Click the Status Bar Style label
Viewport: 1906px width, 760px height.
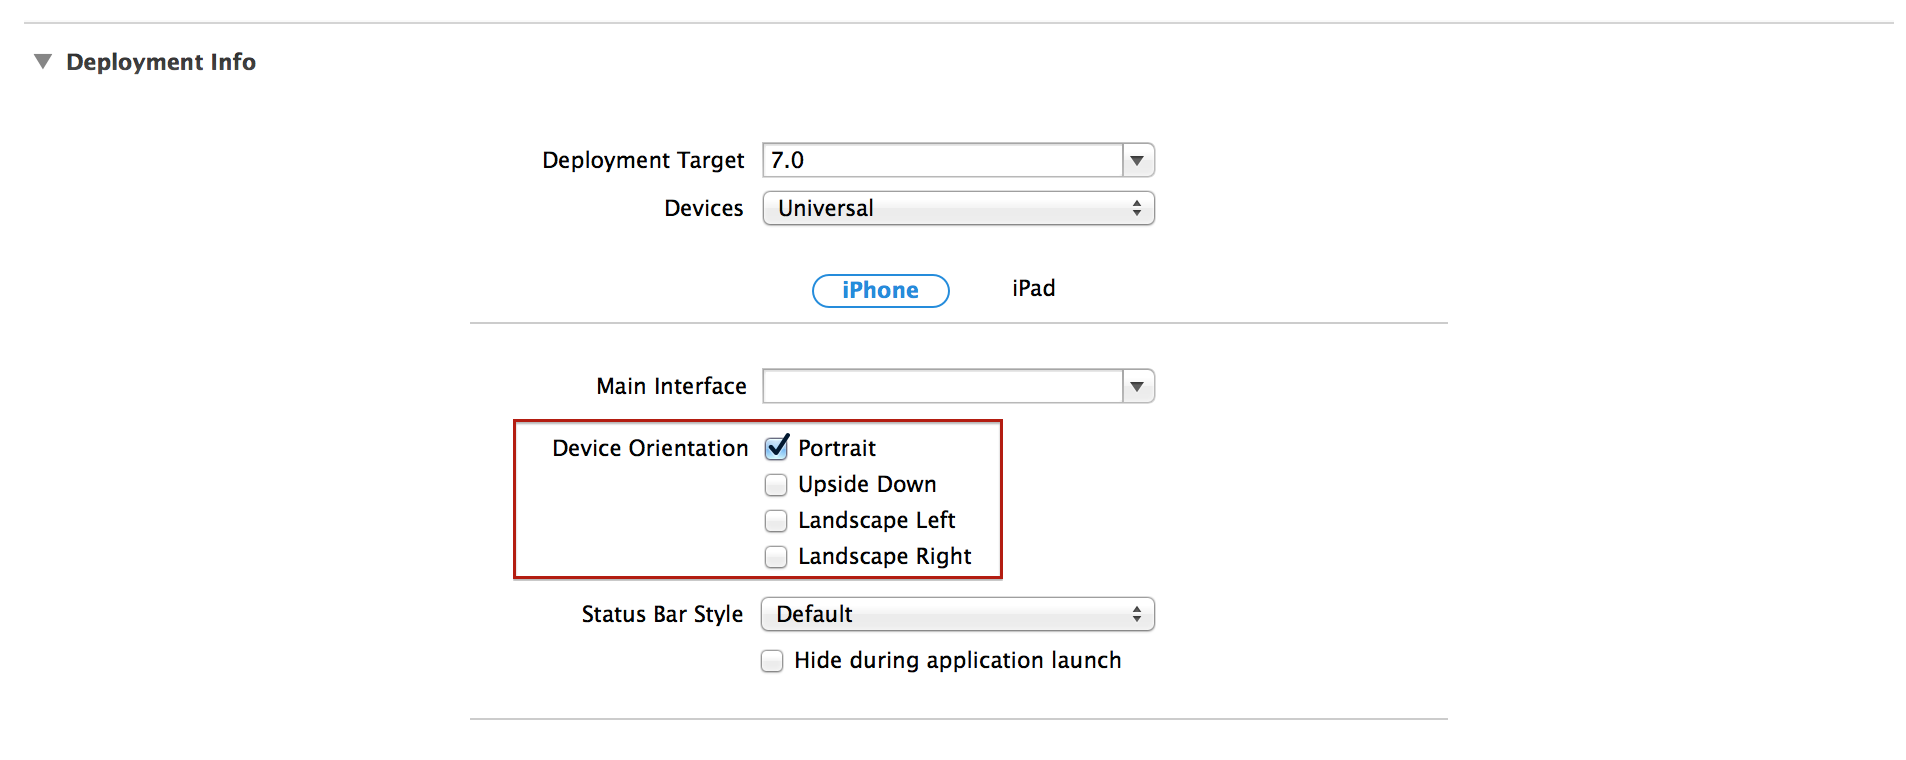662,614
